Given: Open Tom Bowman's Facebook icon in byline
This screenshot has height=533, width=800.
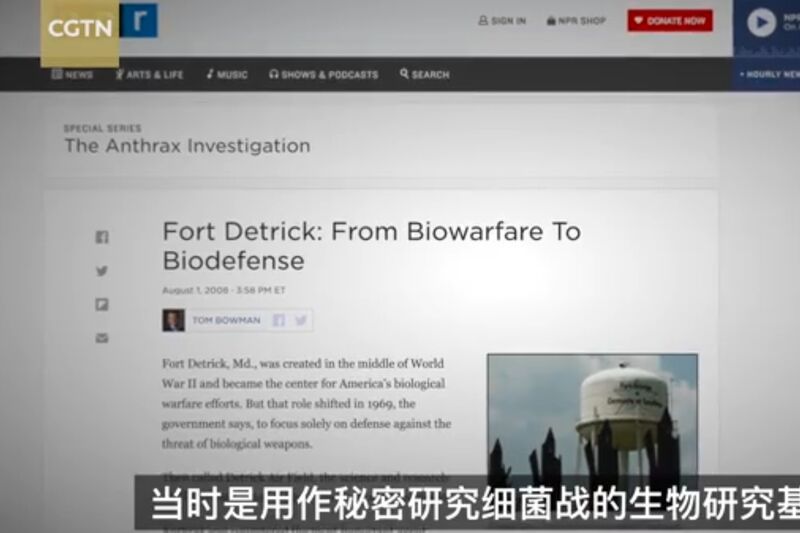Looking at the screenshot, I should point(279,320).
